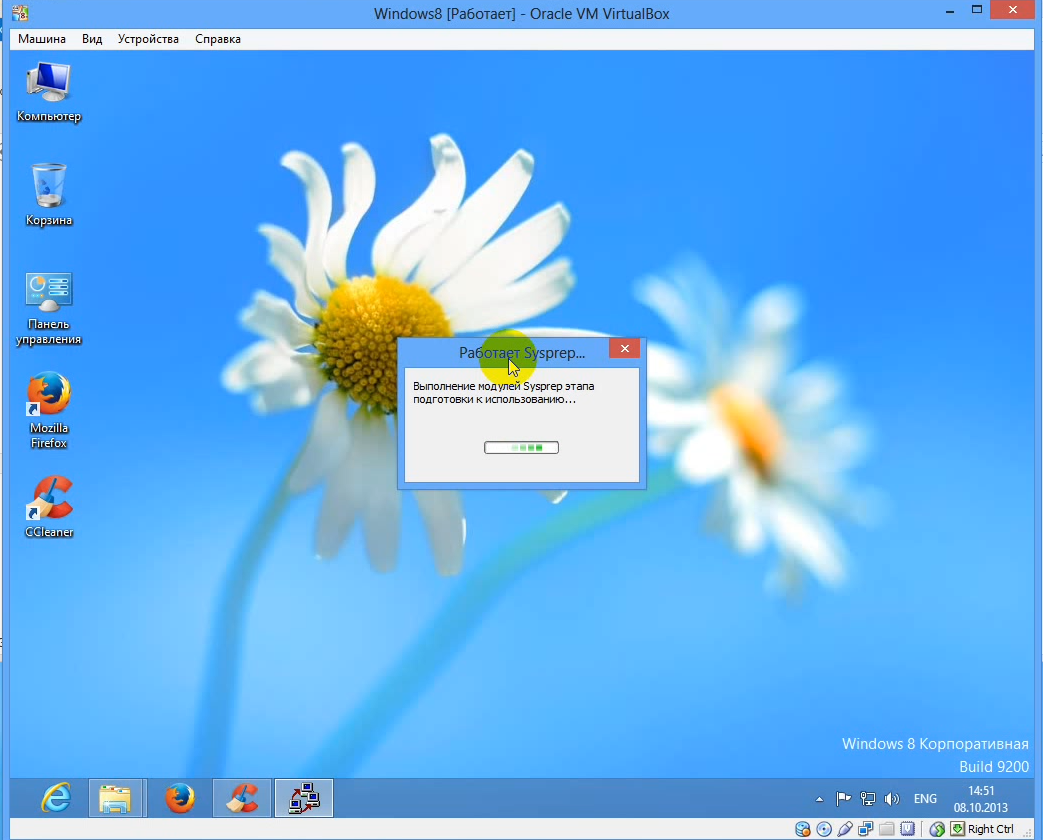Click the VirtualBox window title icon

20,12
